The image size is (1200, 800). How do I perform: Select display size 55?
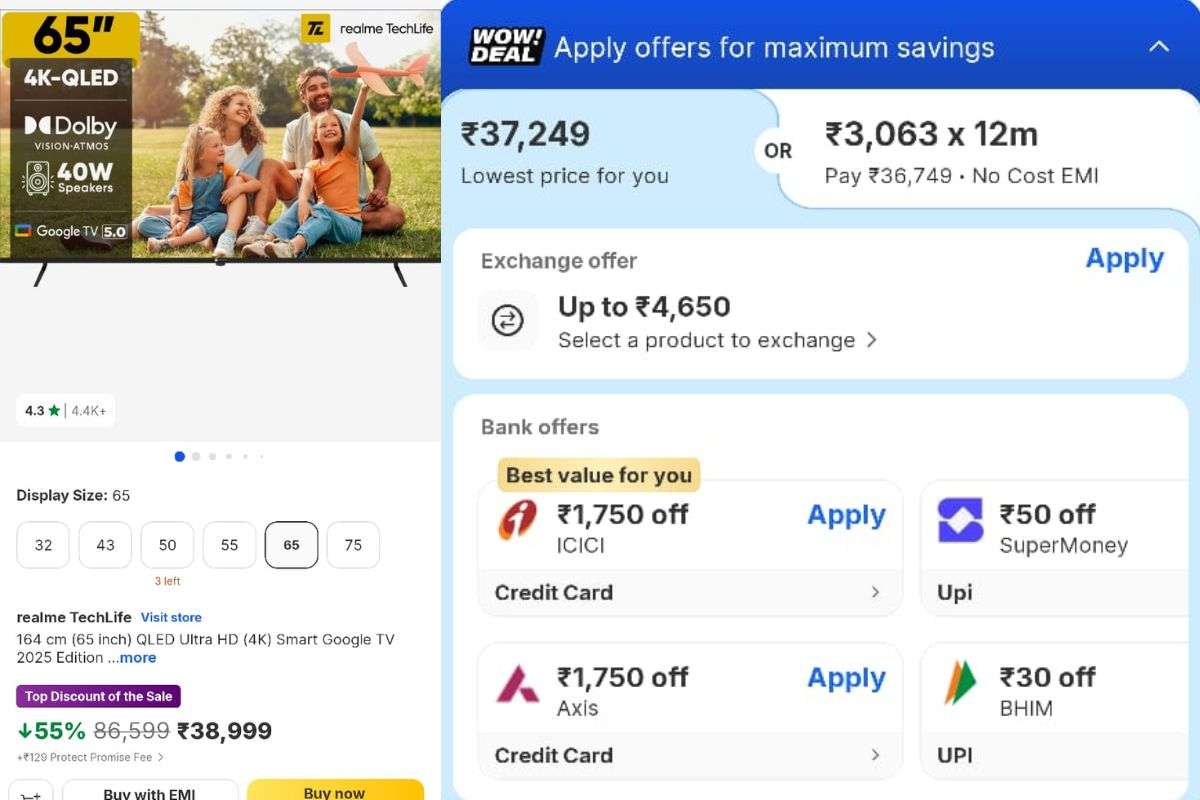pyautogui.click(x=229, y=545)
